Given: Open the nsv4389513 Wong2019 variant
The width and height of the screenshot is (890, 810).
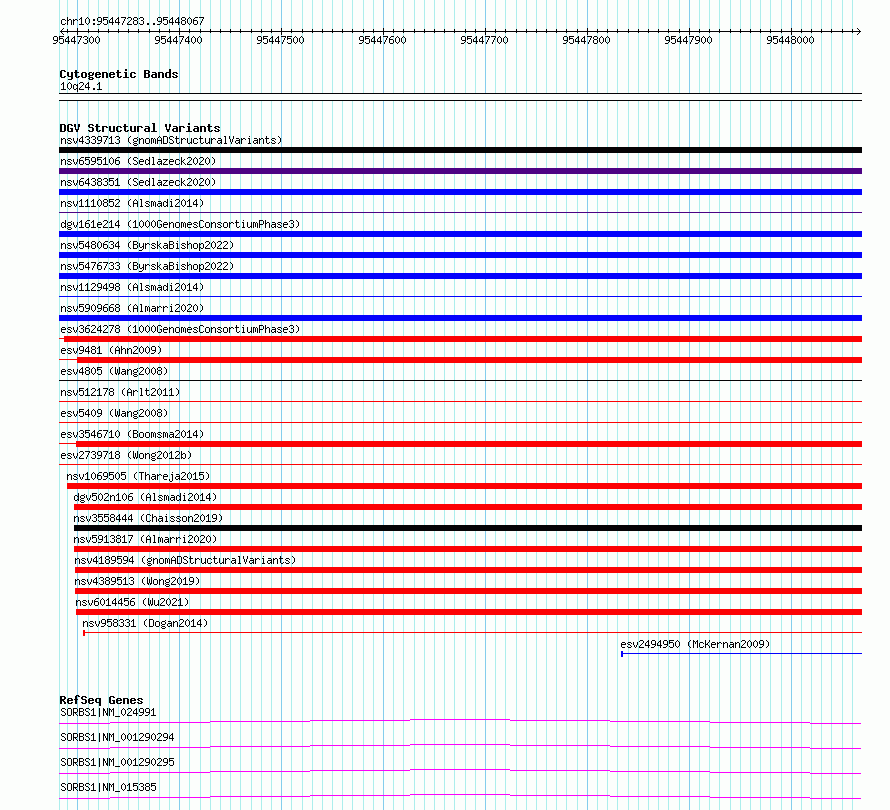Looking at the screenshot, I should coord(137,581).
